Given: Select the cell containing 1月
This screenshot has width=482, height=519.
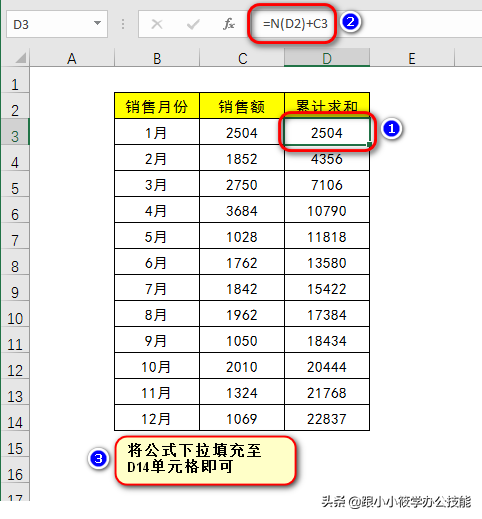Looking at the screenshot, I should coord(157,132).
